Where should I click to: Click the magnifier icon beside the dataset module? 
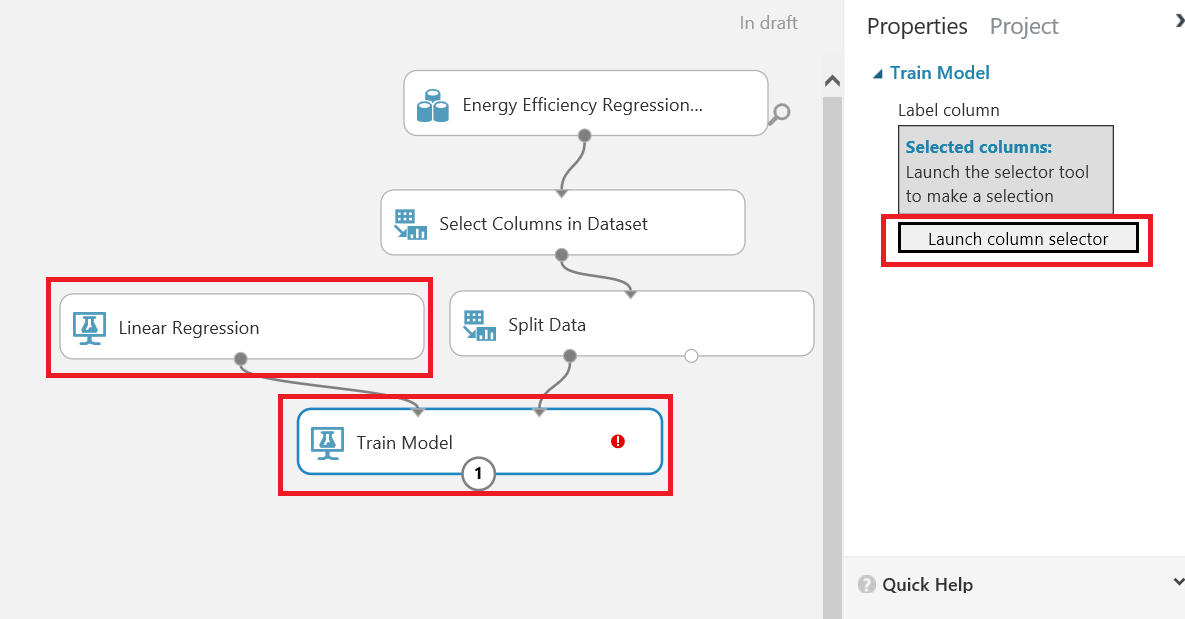781,113
